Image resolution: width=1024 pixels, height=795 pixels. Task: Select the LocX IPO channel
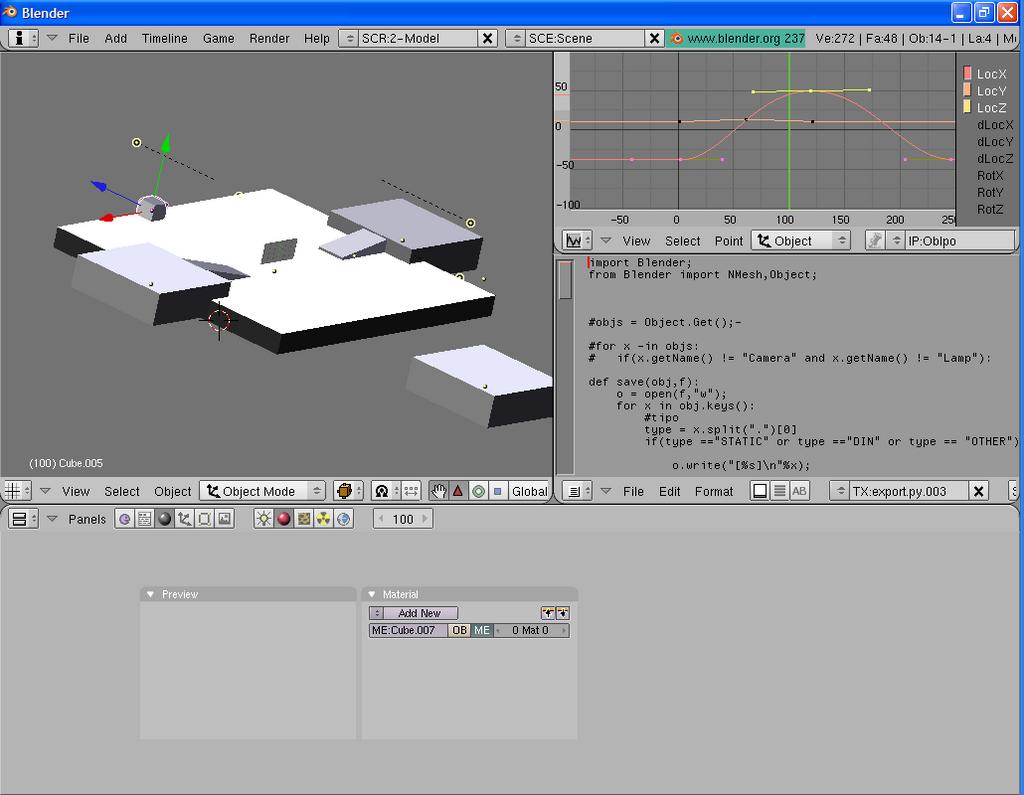tap(991, 74)
